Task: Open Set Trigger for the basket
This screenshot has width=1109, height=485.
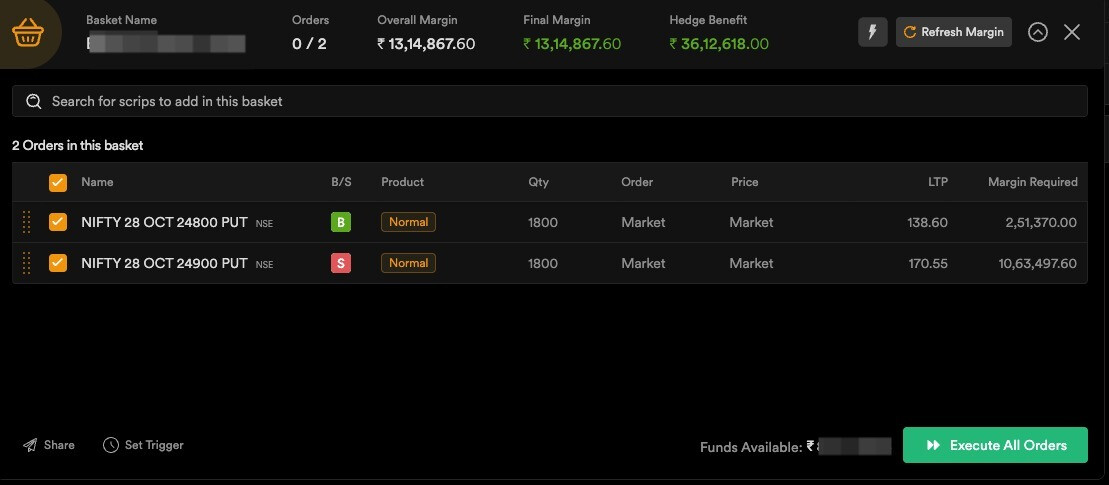Action: (143, 445)
